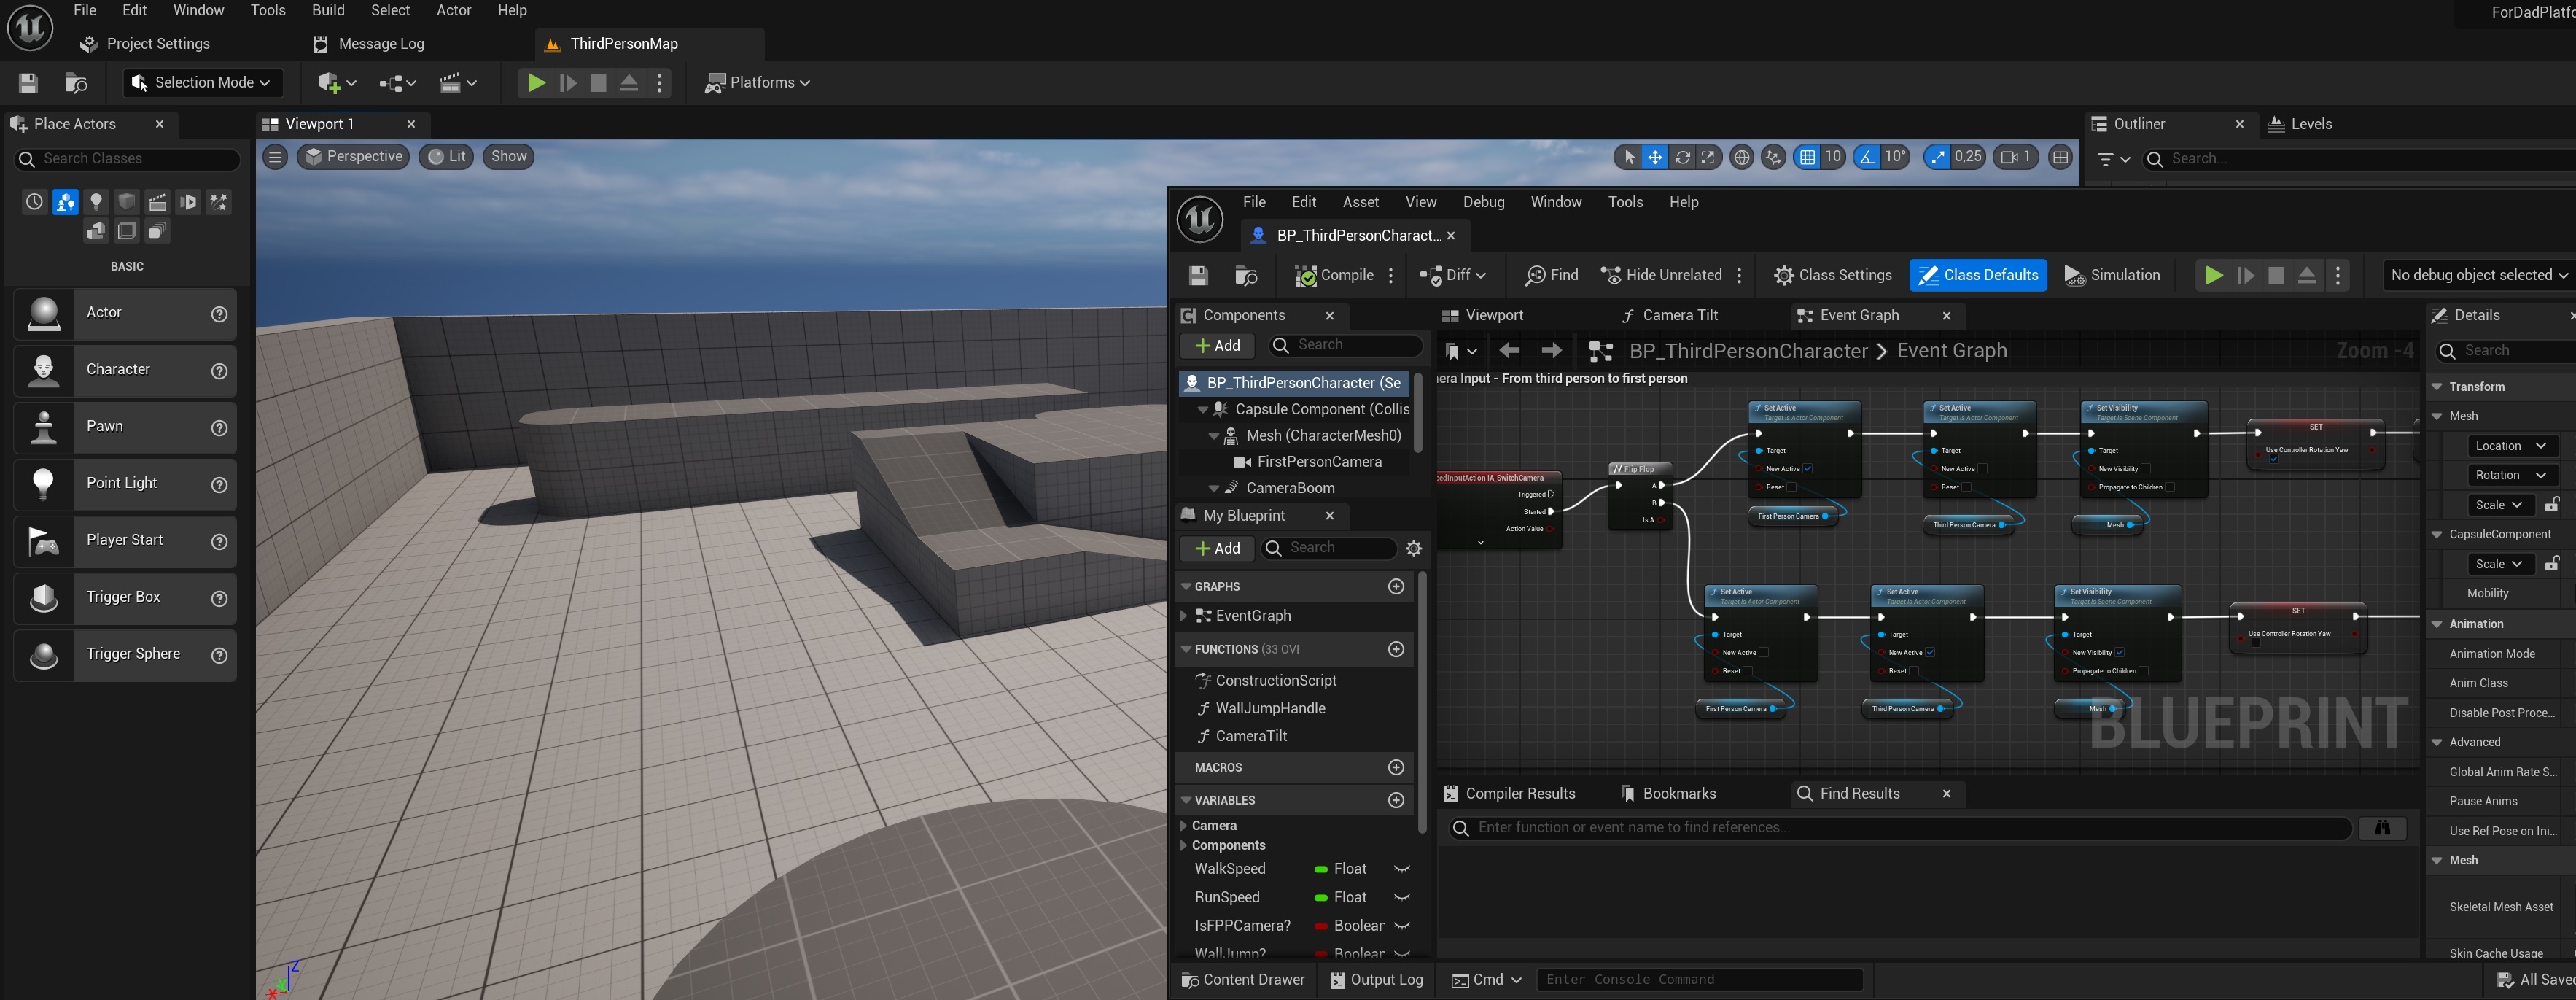The height and width of the screenshot is (1000, 2576).
Task: Collapse the Transform section in Details
Action: (2437, 387)
